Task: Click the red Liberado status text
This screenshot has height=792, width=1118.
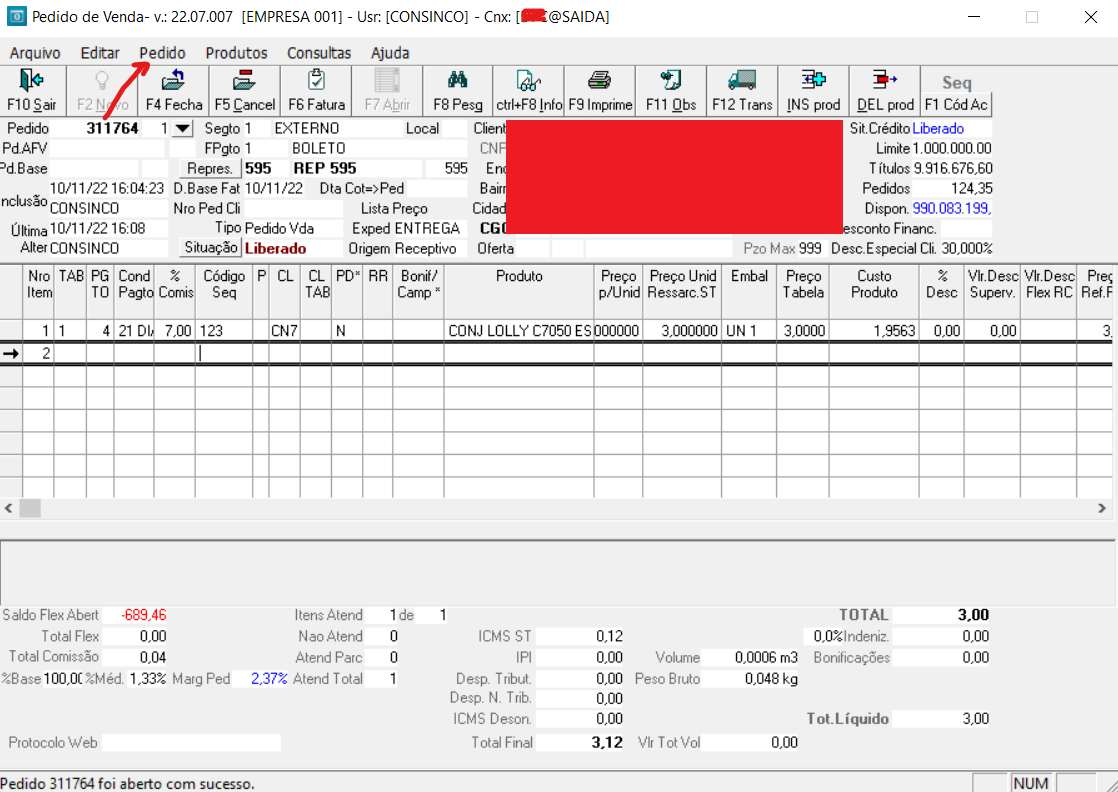Action: click(276, 248)
